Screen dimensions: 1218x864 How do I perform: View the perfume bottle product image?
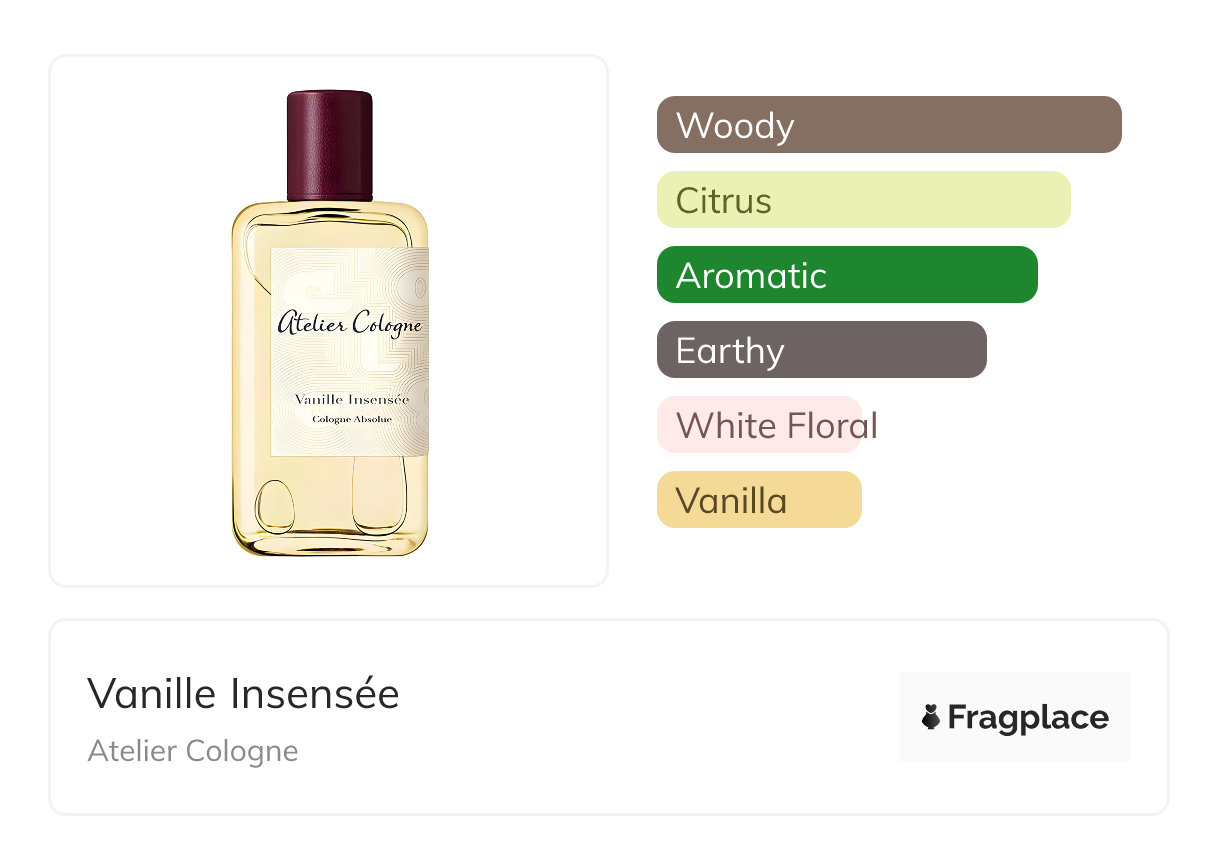tap(330, 323)
